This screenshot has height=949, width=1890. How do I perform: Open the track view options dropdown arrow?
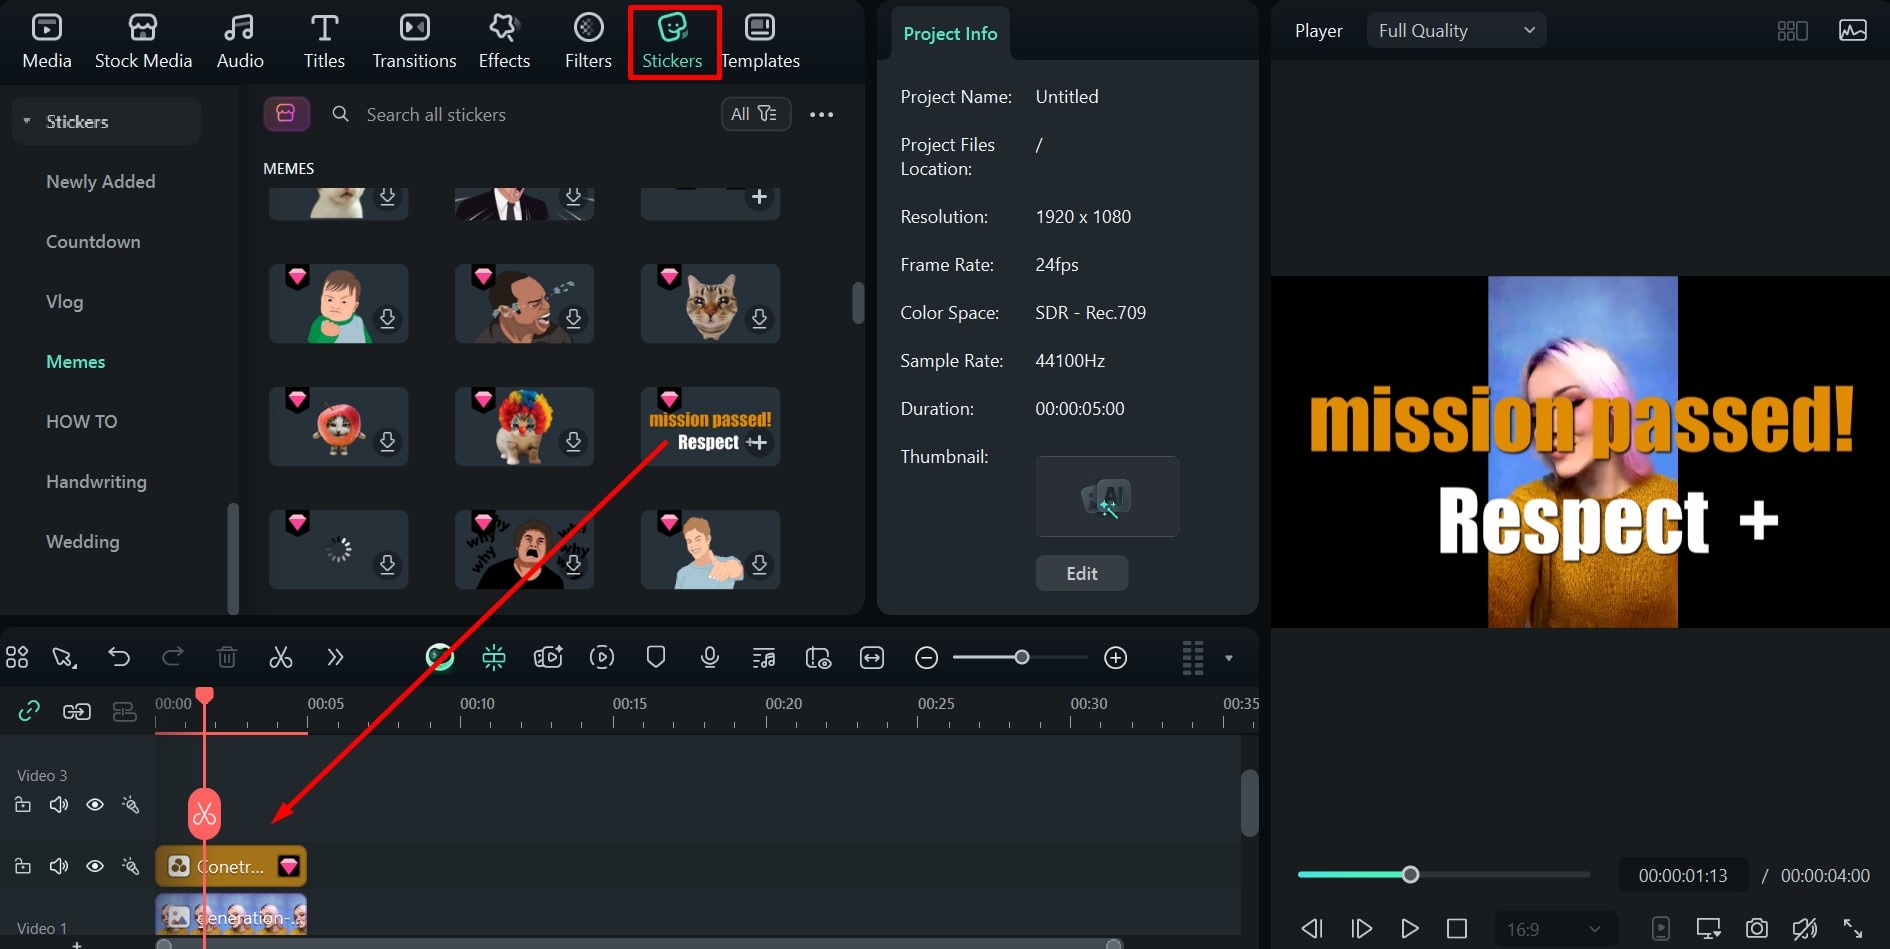click(1229, 658)
